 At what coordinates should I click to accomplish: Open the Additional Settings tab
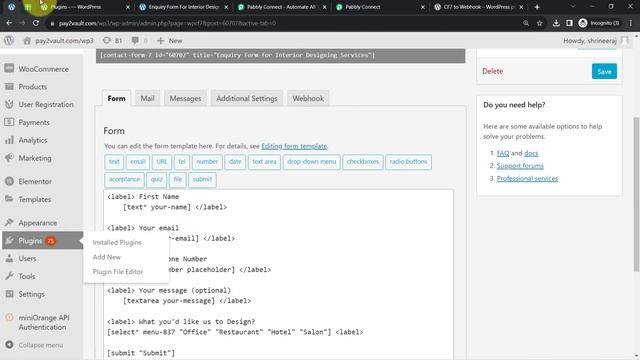point(247,98)
